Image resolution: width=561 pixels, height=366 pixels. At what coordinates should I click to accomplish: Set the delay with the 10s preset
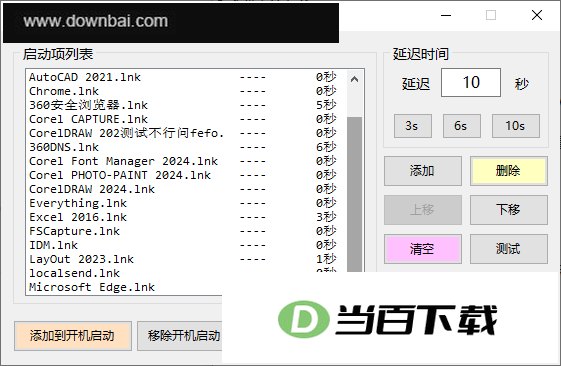pos(516,126)
